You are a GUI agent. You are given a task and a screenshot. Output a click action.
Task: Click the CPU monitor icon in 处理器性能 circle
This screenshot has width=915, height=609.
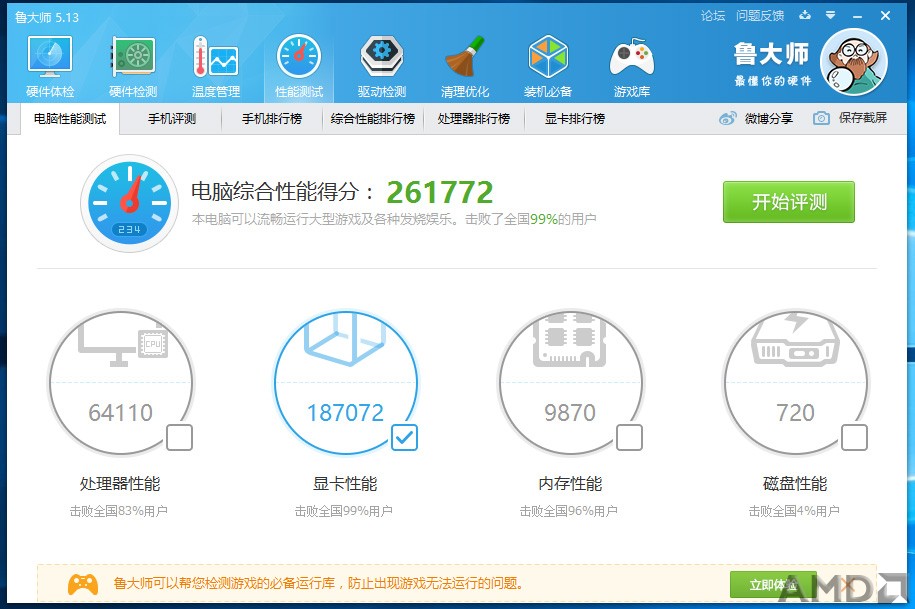point(123,343)
